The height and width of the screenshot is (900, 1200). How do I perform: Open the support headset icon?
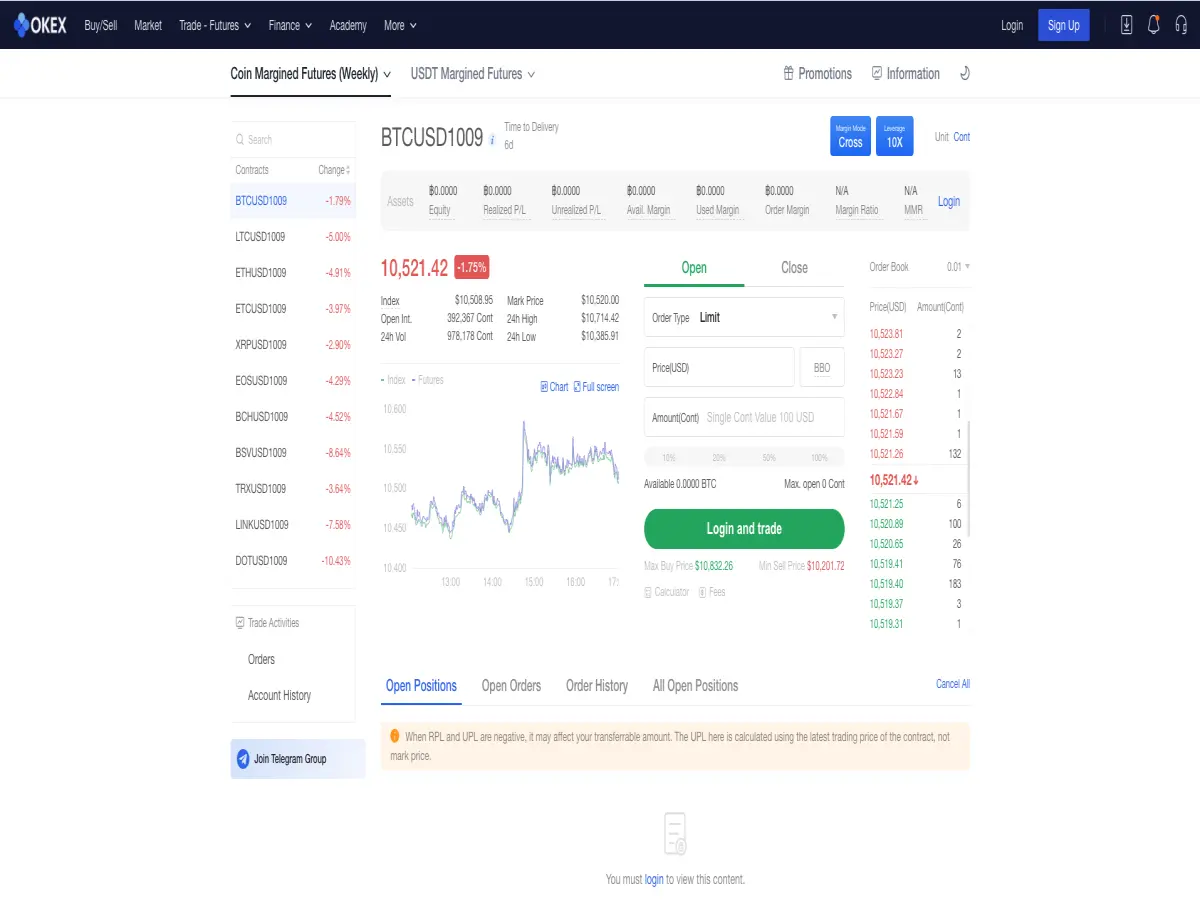point(1181,25)
